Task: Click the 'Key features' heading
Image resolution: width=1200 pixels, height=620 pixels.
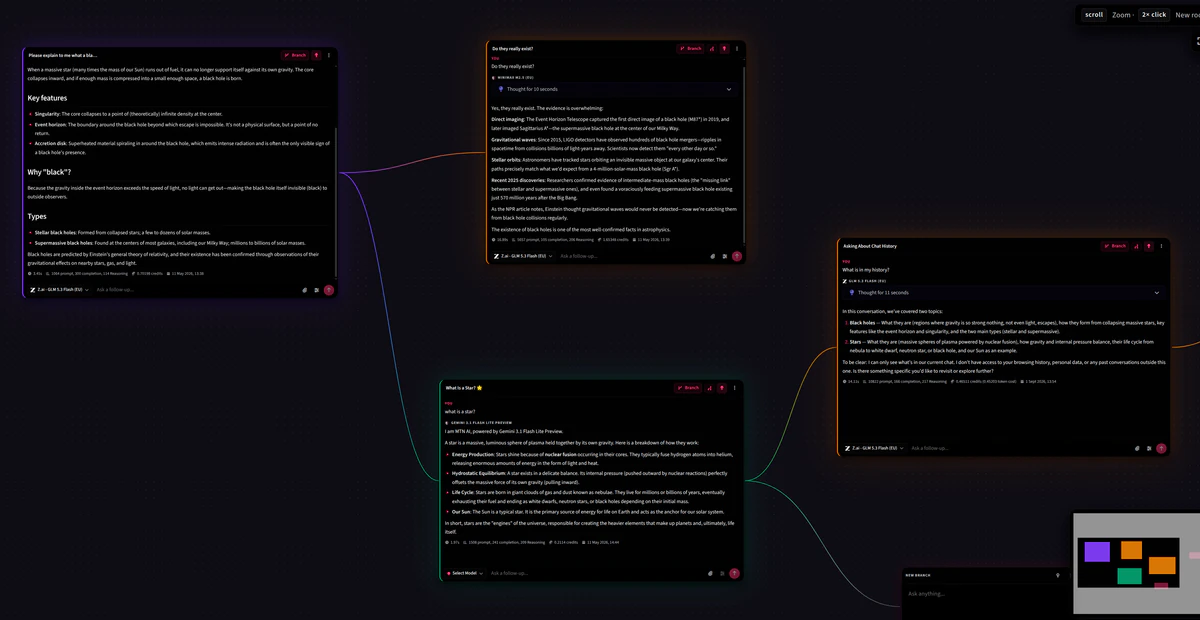Action: 47,98
